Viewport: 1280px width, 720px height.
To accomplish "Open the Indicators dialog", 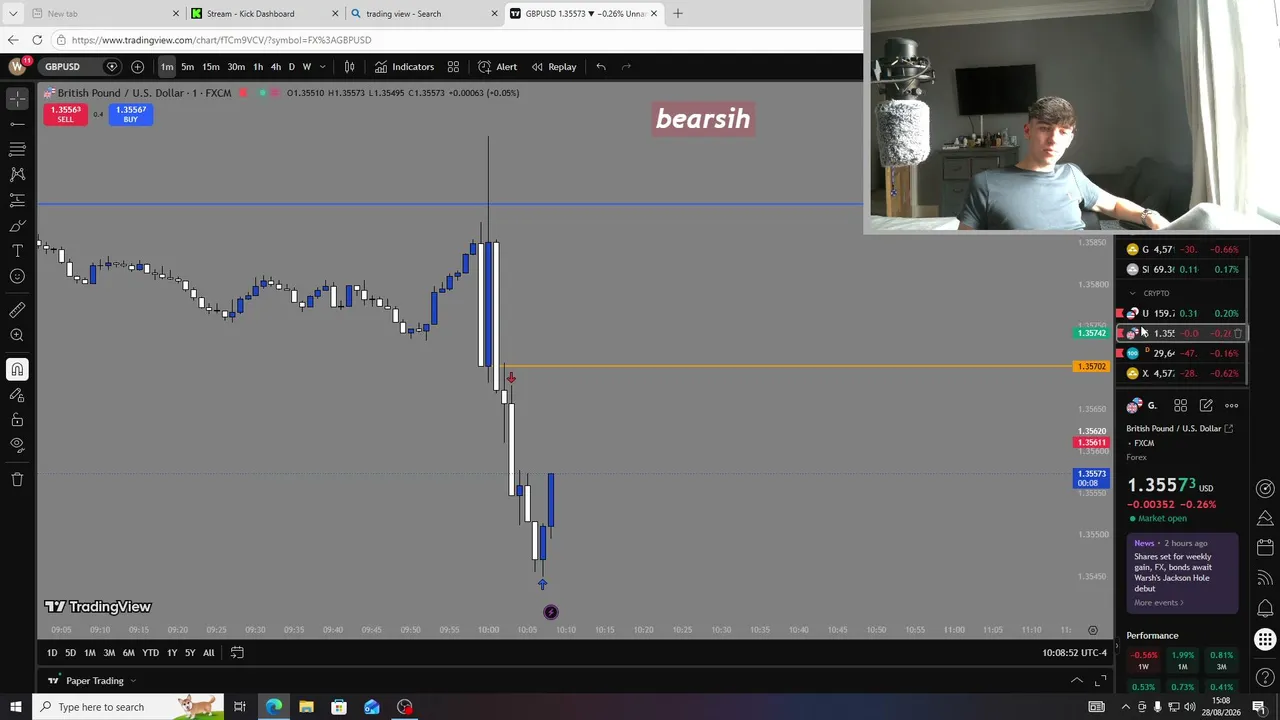I will [404, 67].
